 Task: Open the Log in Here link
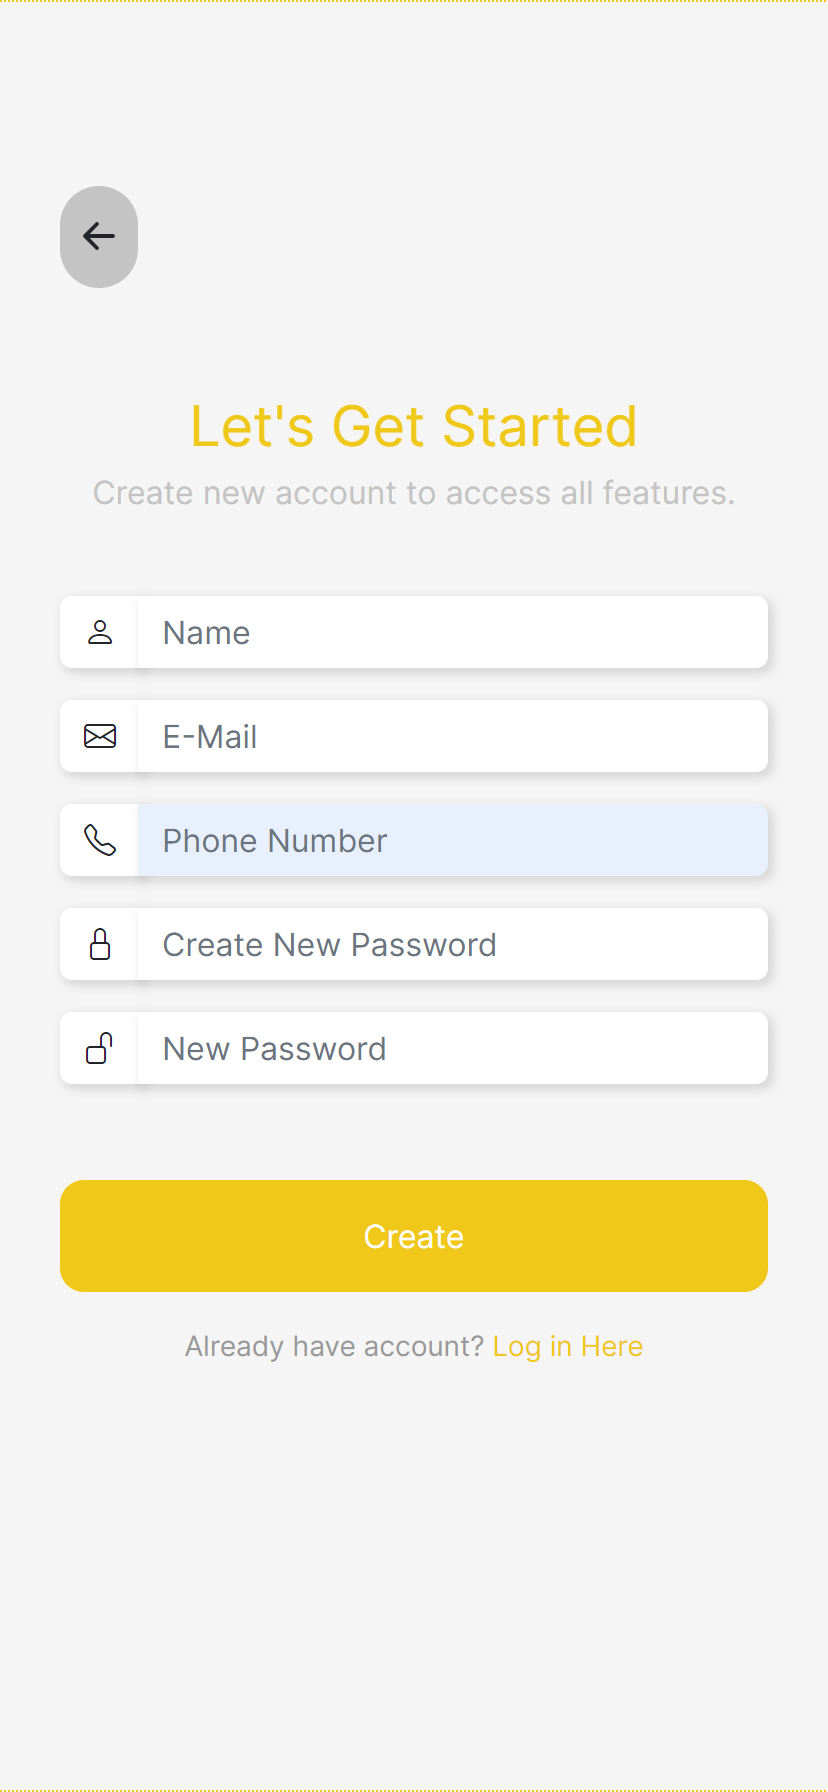pos(567,1346)
